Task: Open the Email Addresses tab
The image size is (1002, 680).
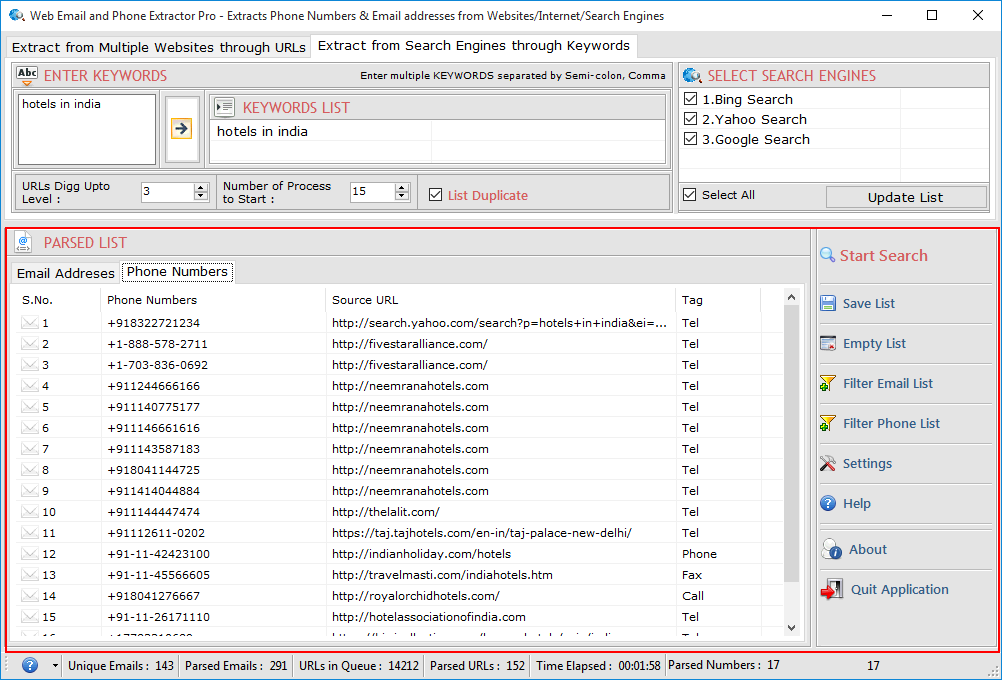Action: 65,273
